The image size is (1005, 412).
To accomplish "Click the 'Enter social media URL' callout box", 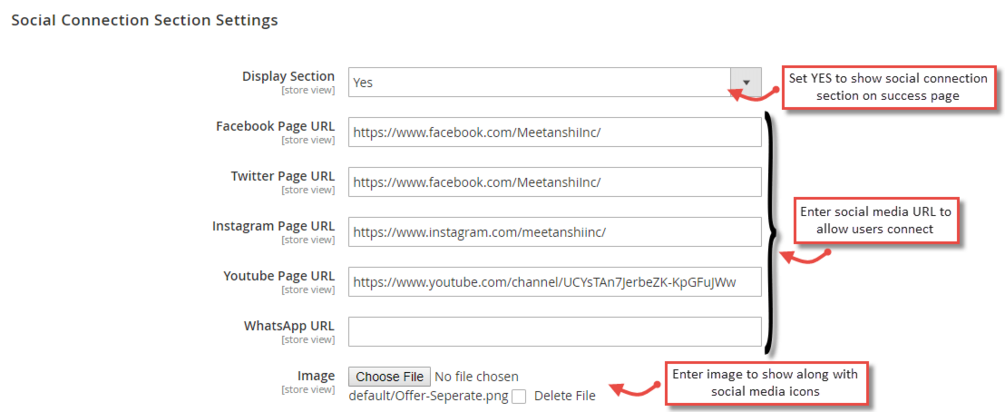I will (877, 220).
